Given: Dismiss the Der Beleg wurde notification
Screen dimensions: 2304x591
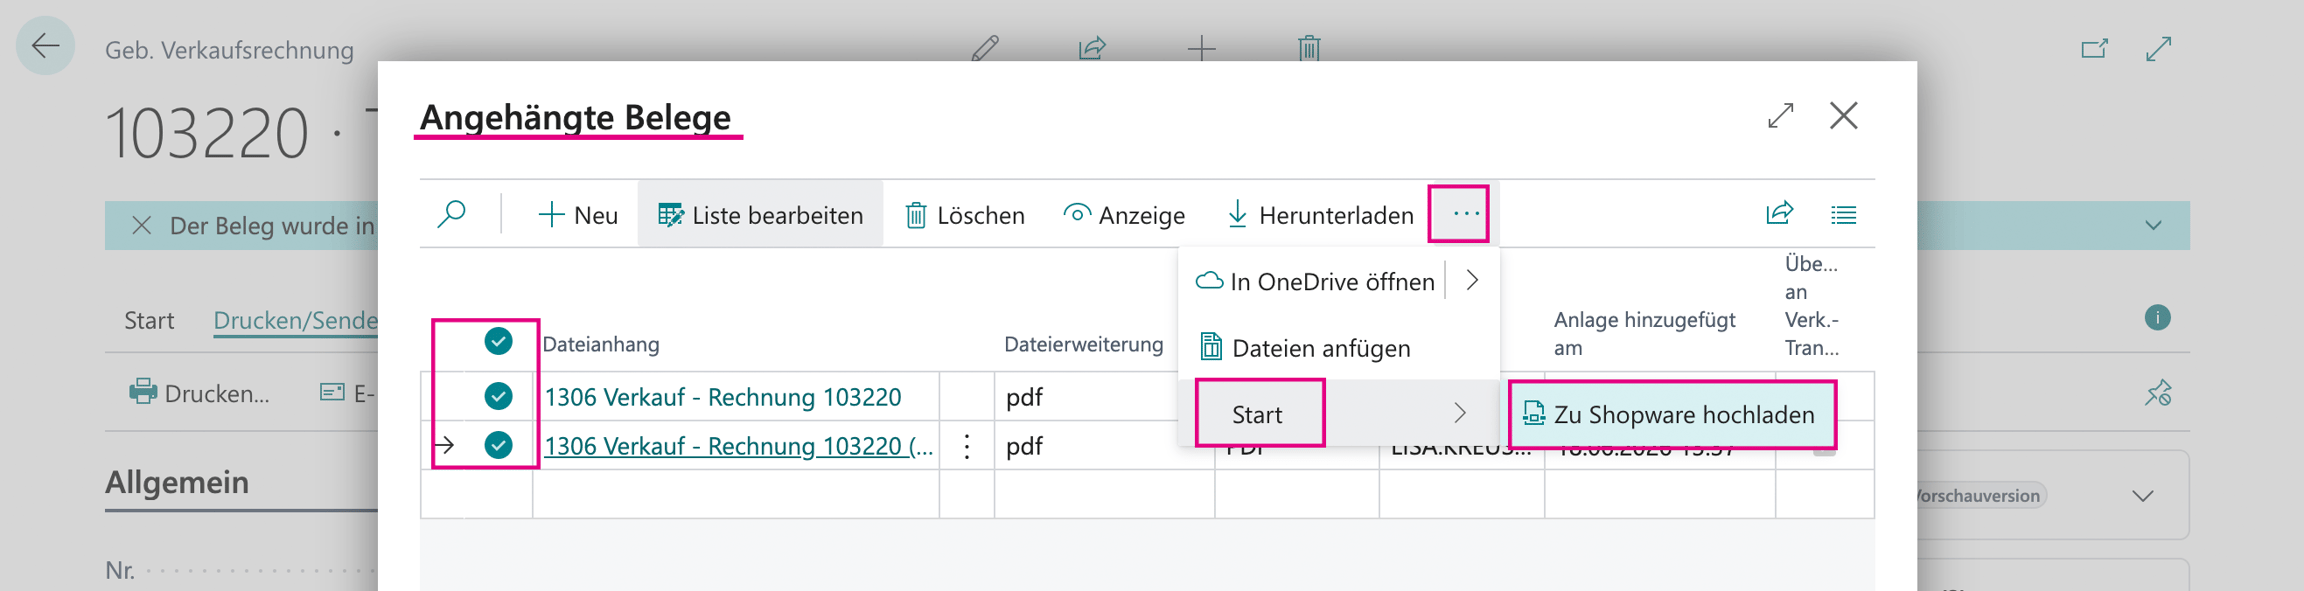Looking at the screenshot, I should (x=142, y=226).
